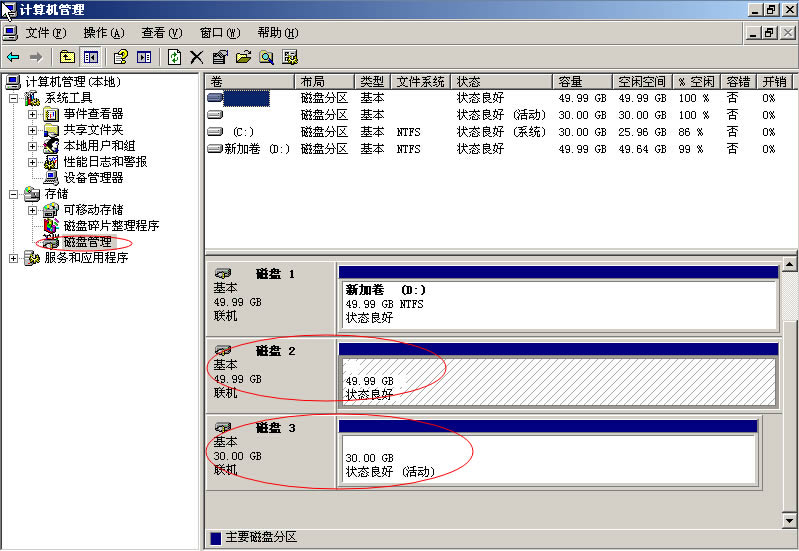Click the Up one level folder icon
Screen dimensions: 799x551
(67, 57)
